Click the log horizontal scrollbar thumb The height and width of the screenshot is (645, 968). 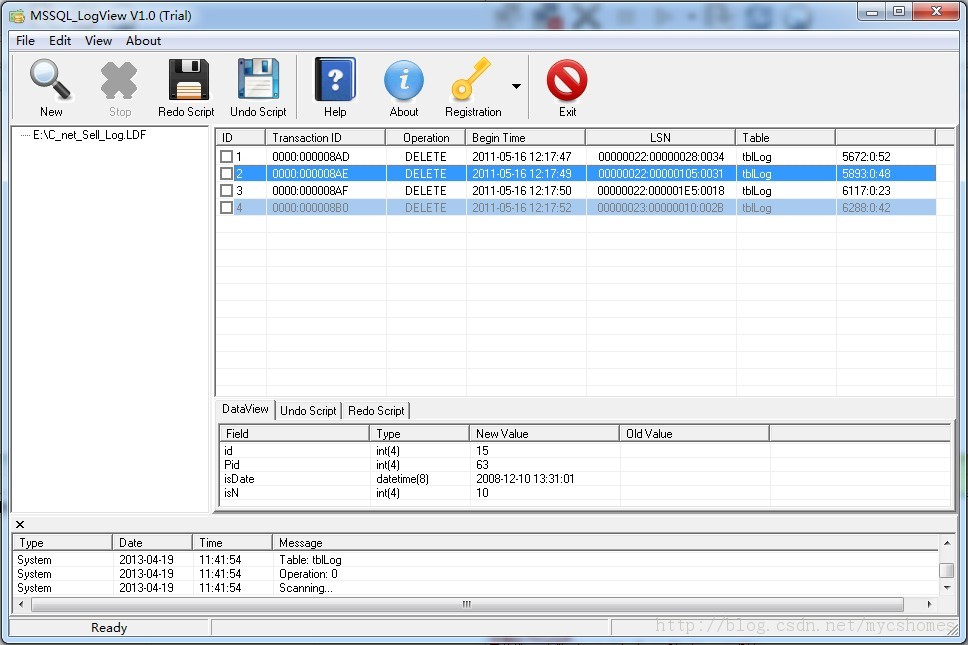[x=467, y=604]
